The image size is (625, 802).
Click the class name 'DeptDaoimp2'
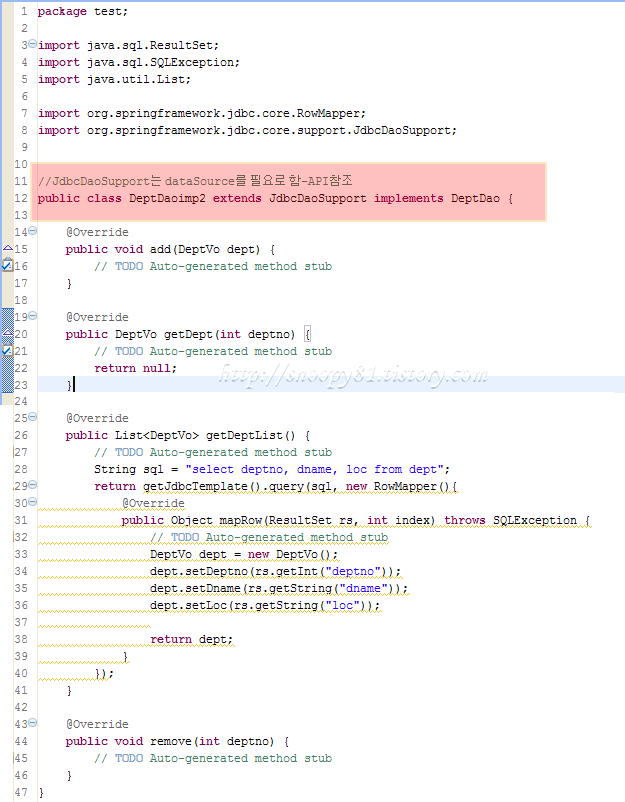pyautogui.click(x=167, y=198)
